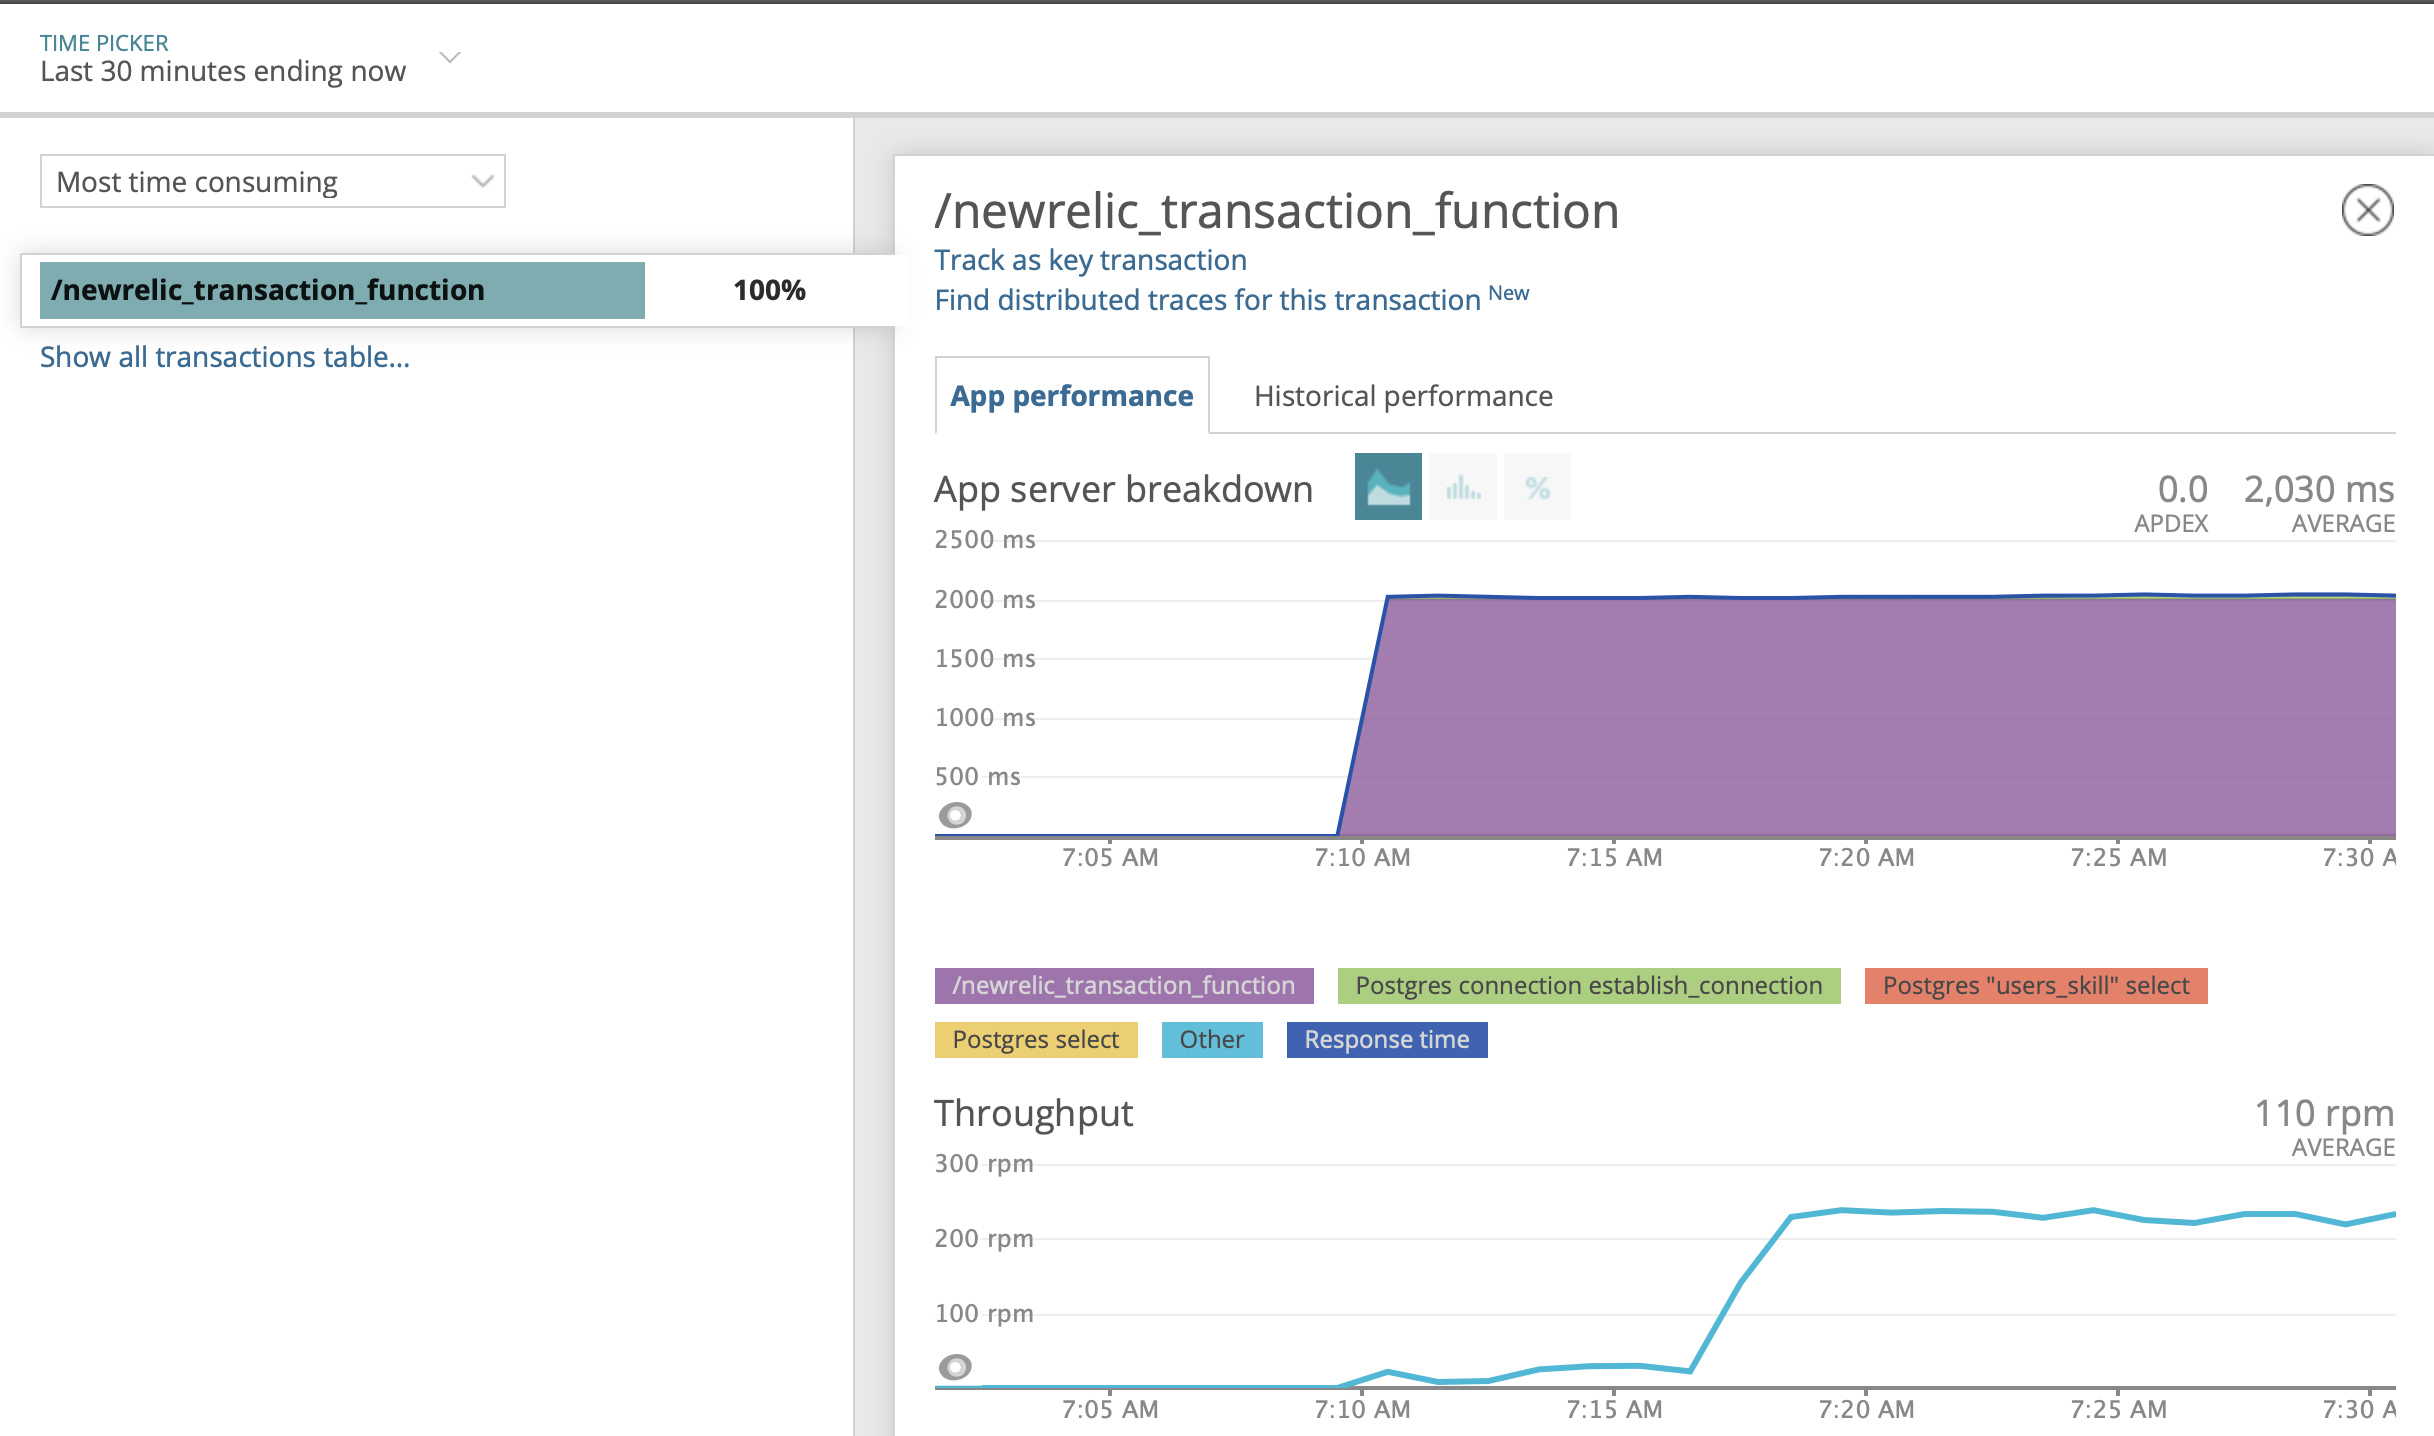The height and width of the screenshot is (1436, 2434).
Task: Select the App performance tab
Action: [x=1071, y=396]
